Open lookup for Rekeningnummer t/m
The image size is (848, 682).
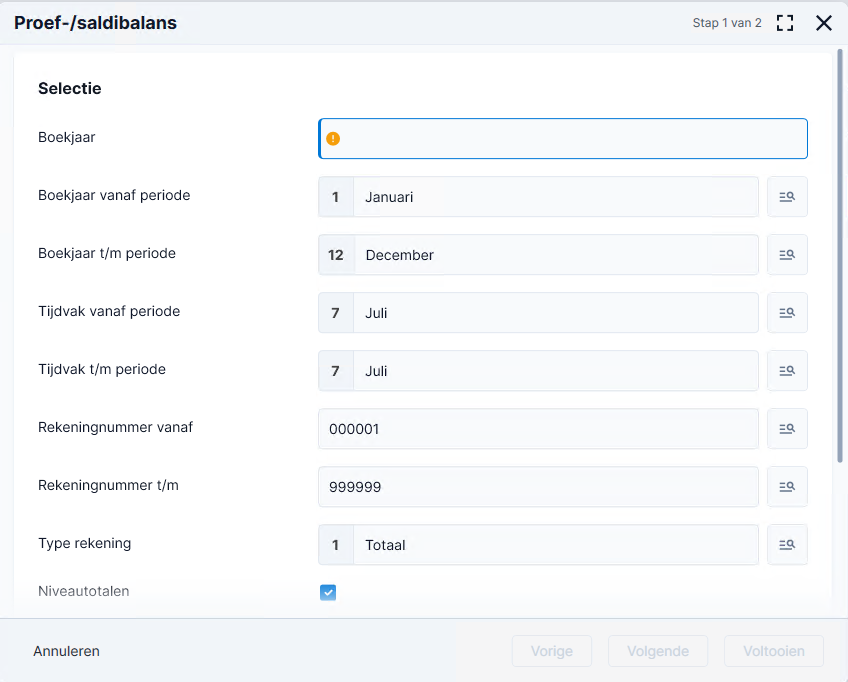pyautogui.click(x=787, y=487)
